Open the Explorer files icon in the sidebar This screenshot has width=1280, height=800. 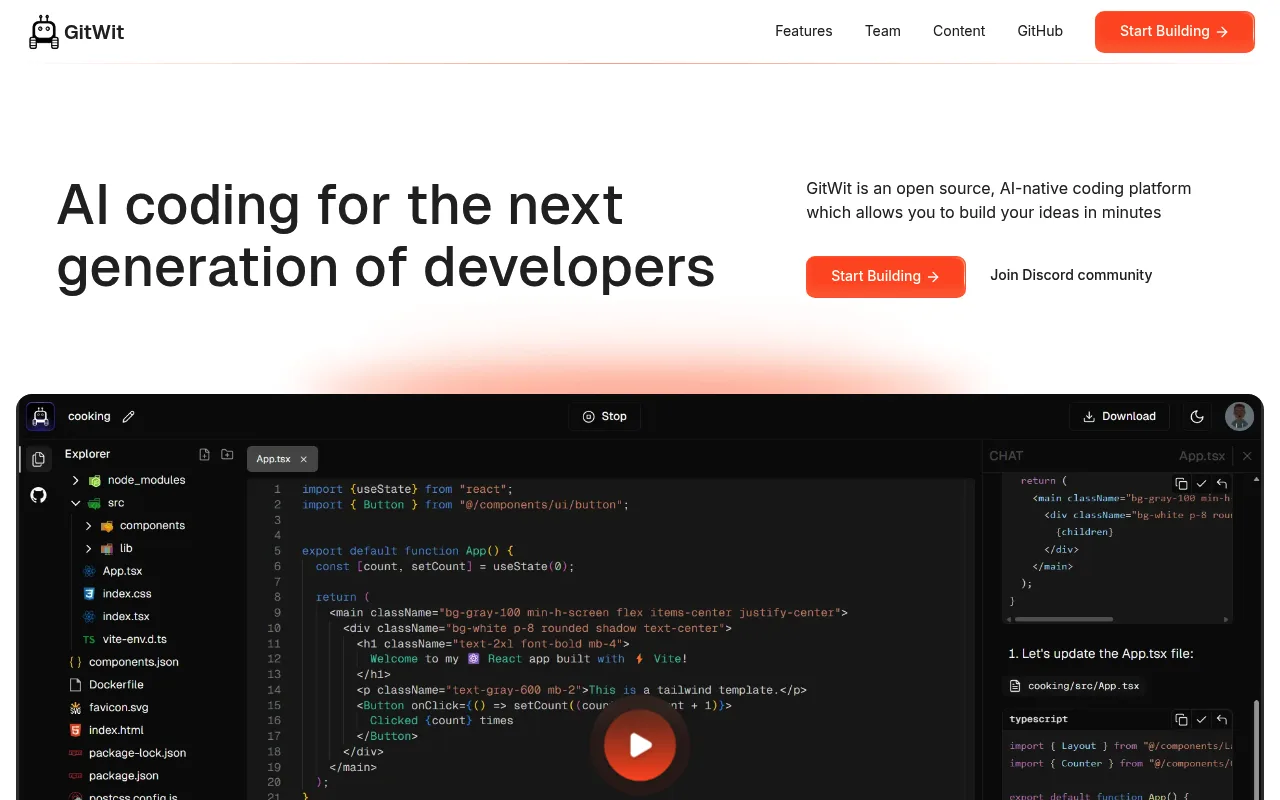39,459
